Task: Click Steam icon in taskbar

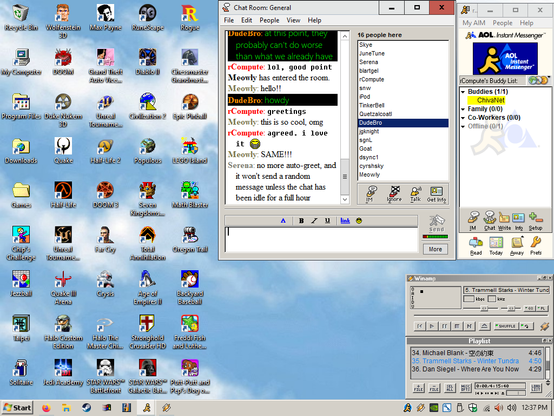Action: pos(86,408)
